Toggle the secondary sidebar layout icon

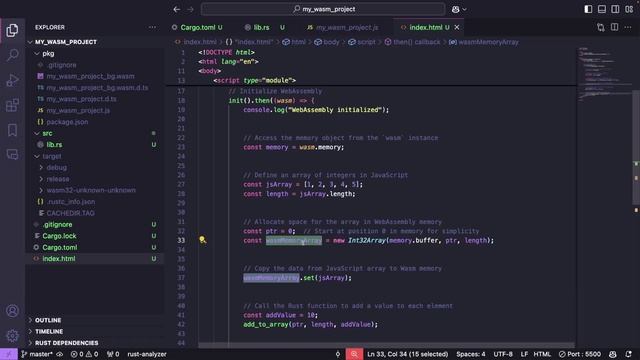pos(615,9)
